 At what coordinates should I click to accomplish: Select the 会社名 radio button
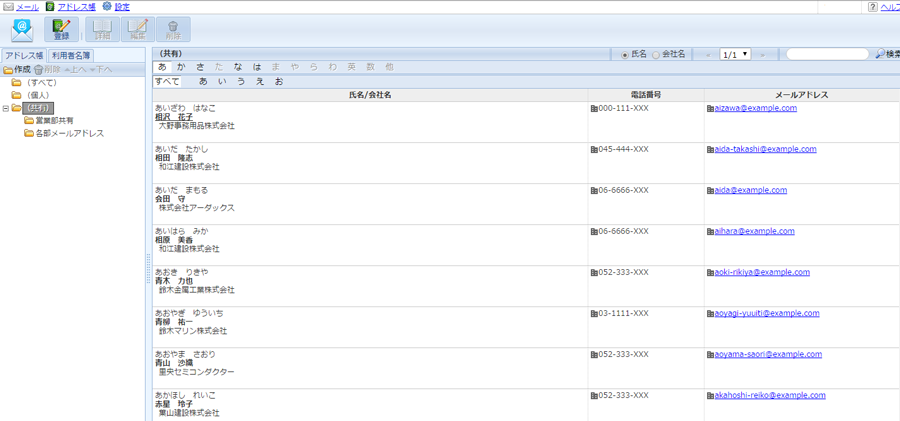click(x=656, y=55)
